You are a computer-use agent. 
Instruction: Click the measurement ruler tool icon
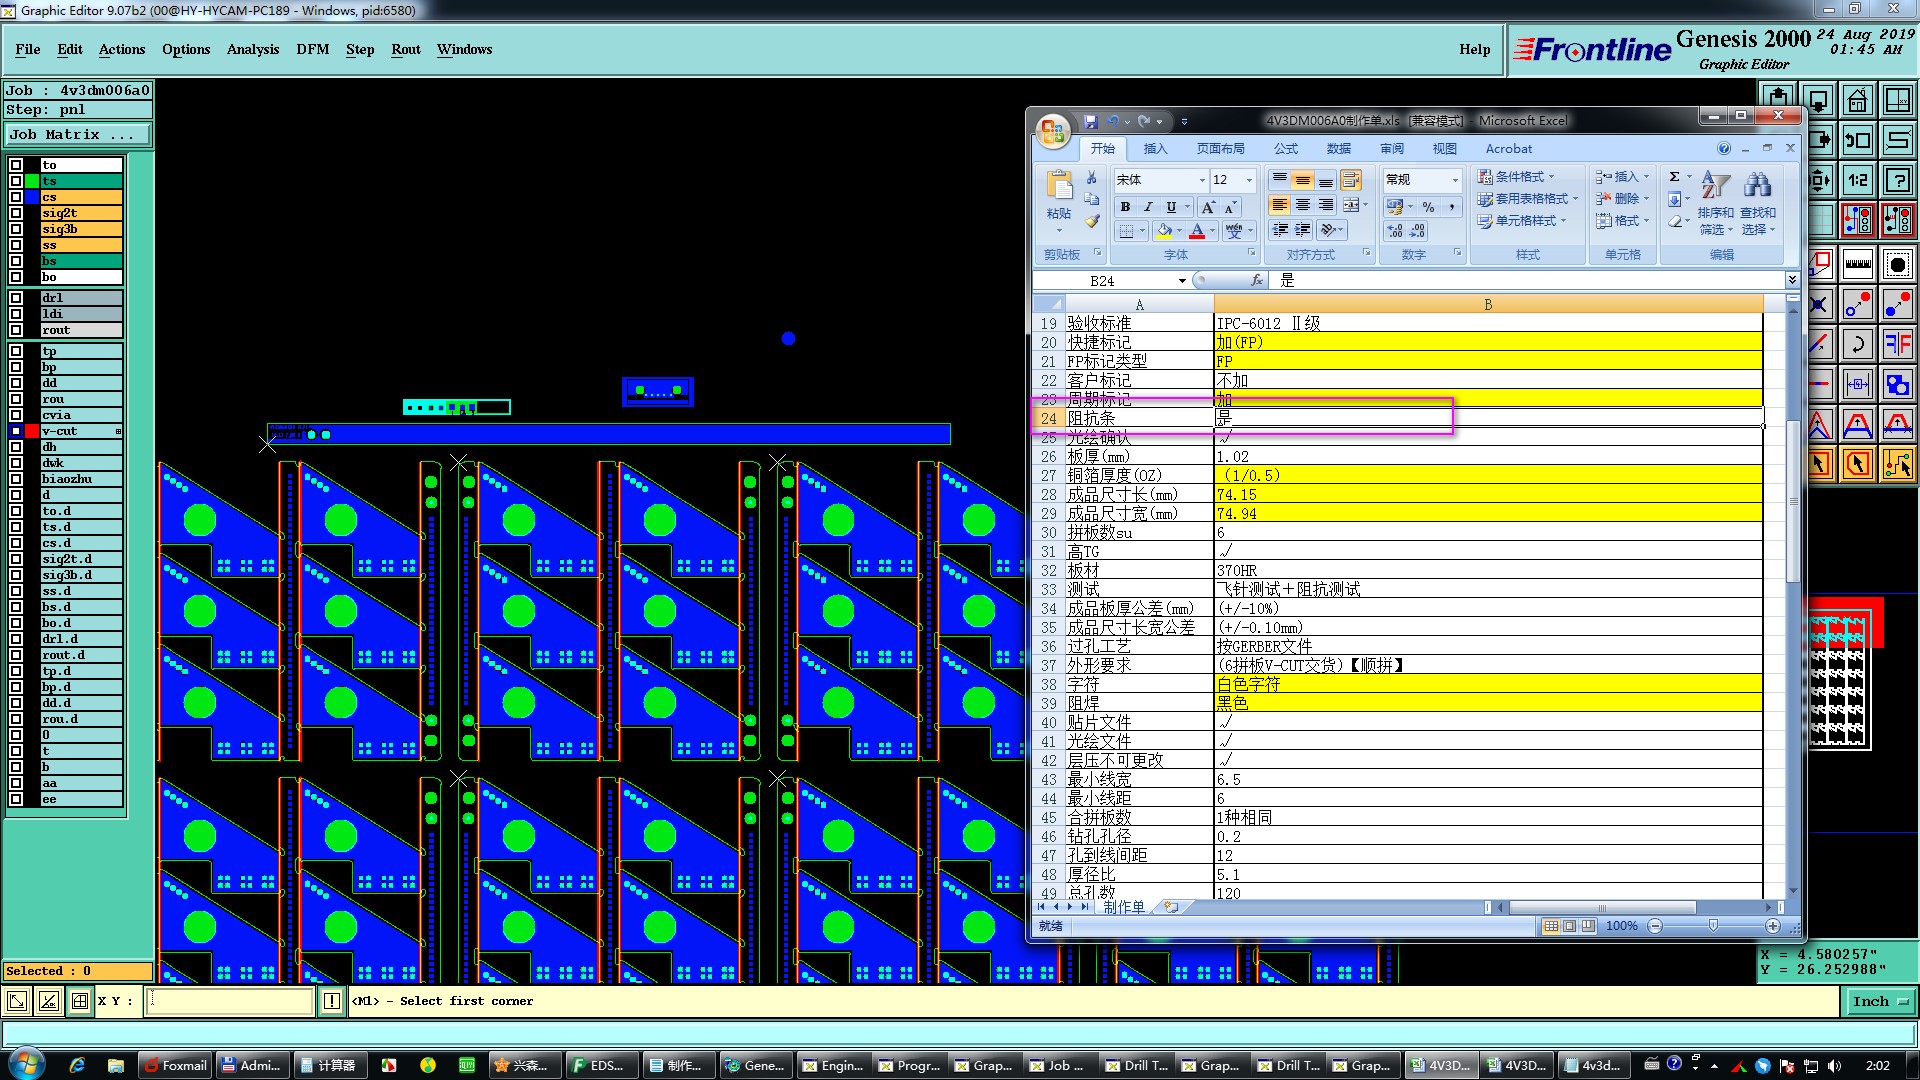1857,265
